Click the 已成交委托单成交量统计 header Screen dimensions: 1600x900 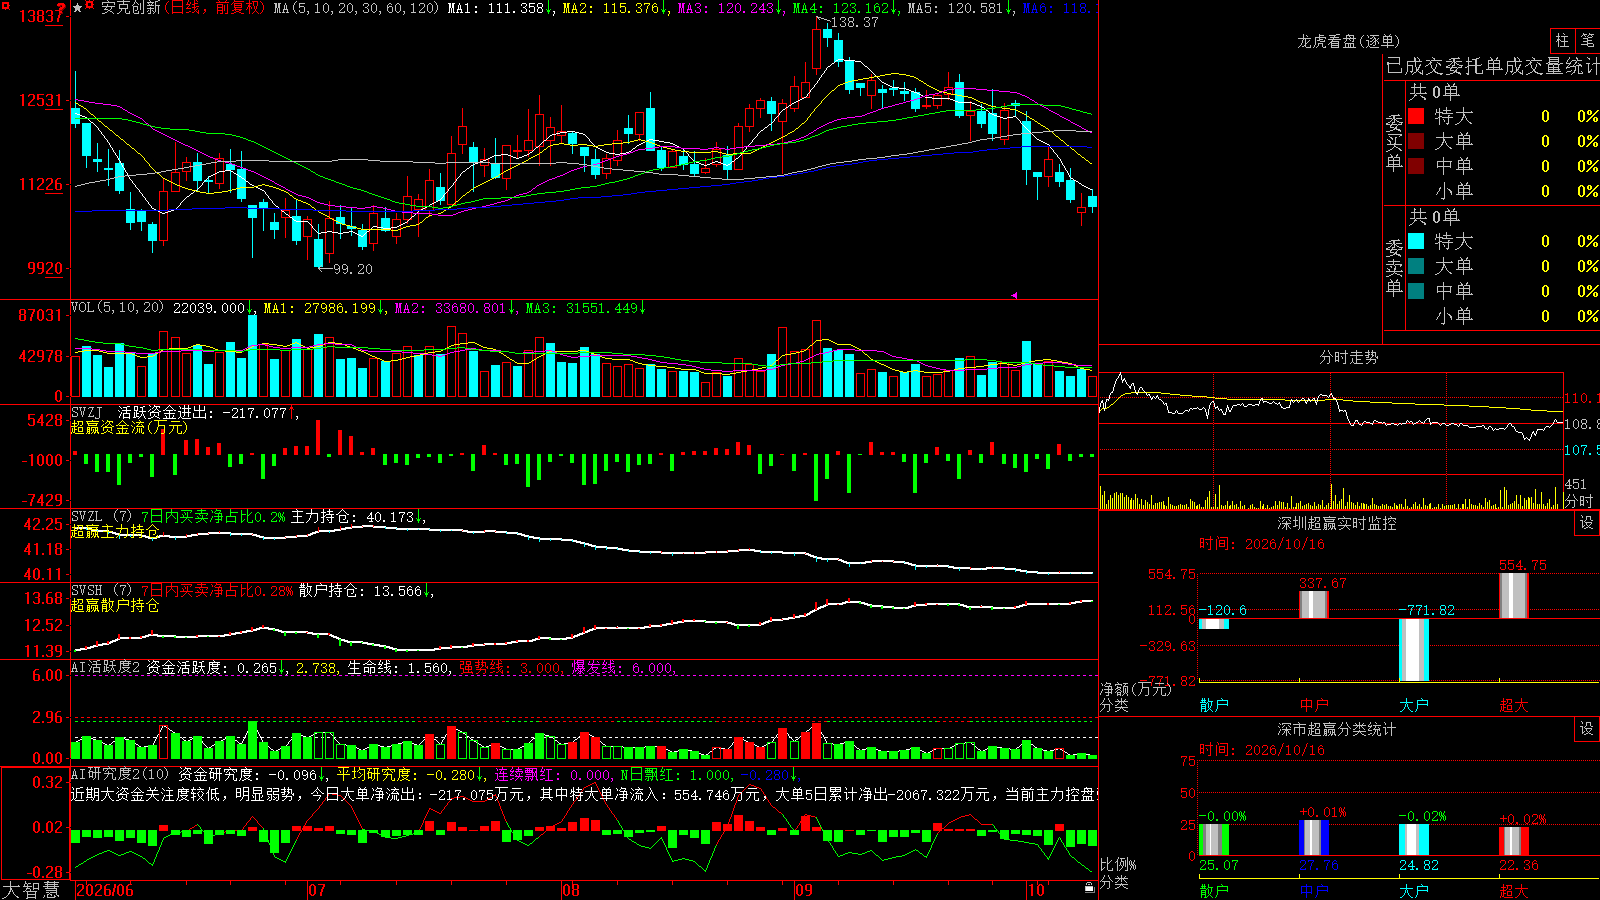1492,66
